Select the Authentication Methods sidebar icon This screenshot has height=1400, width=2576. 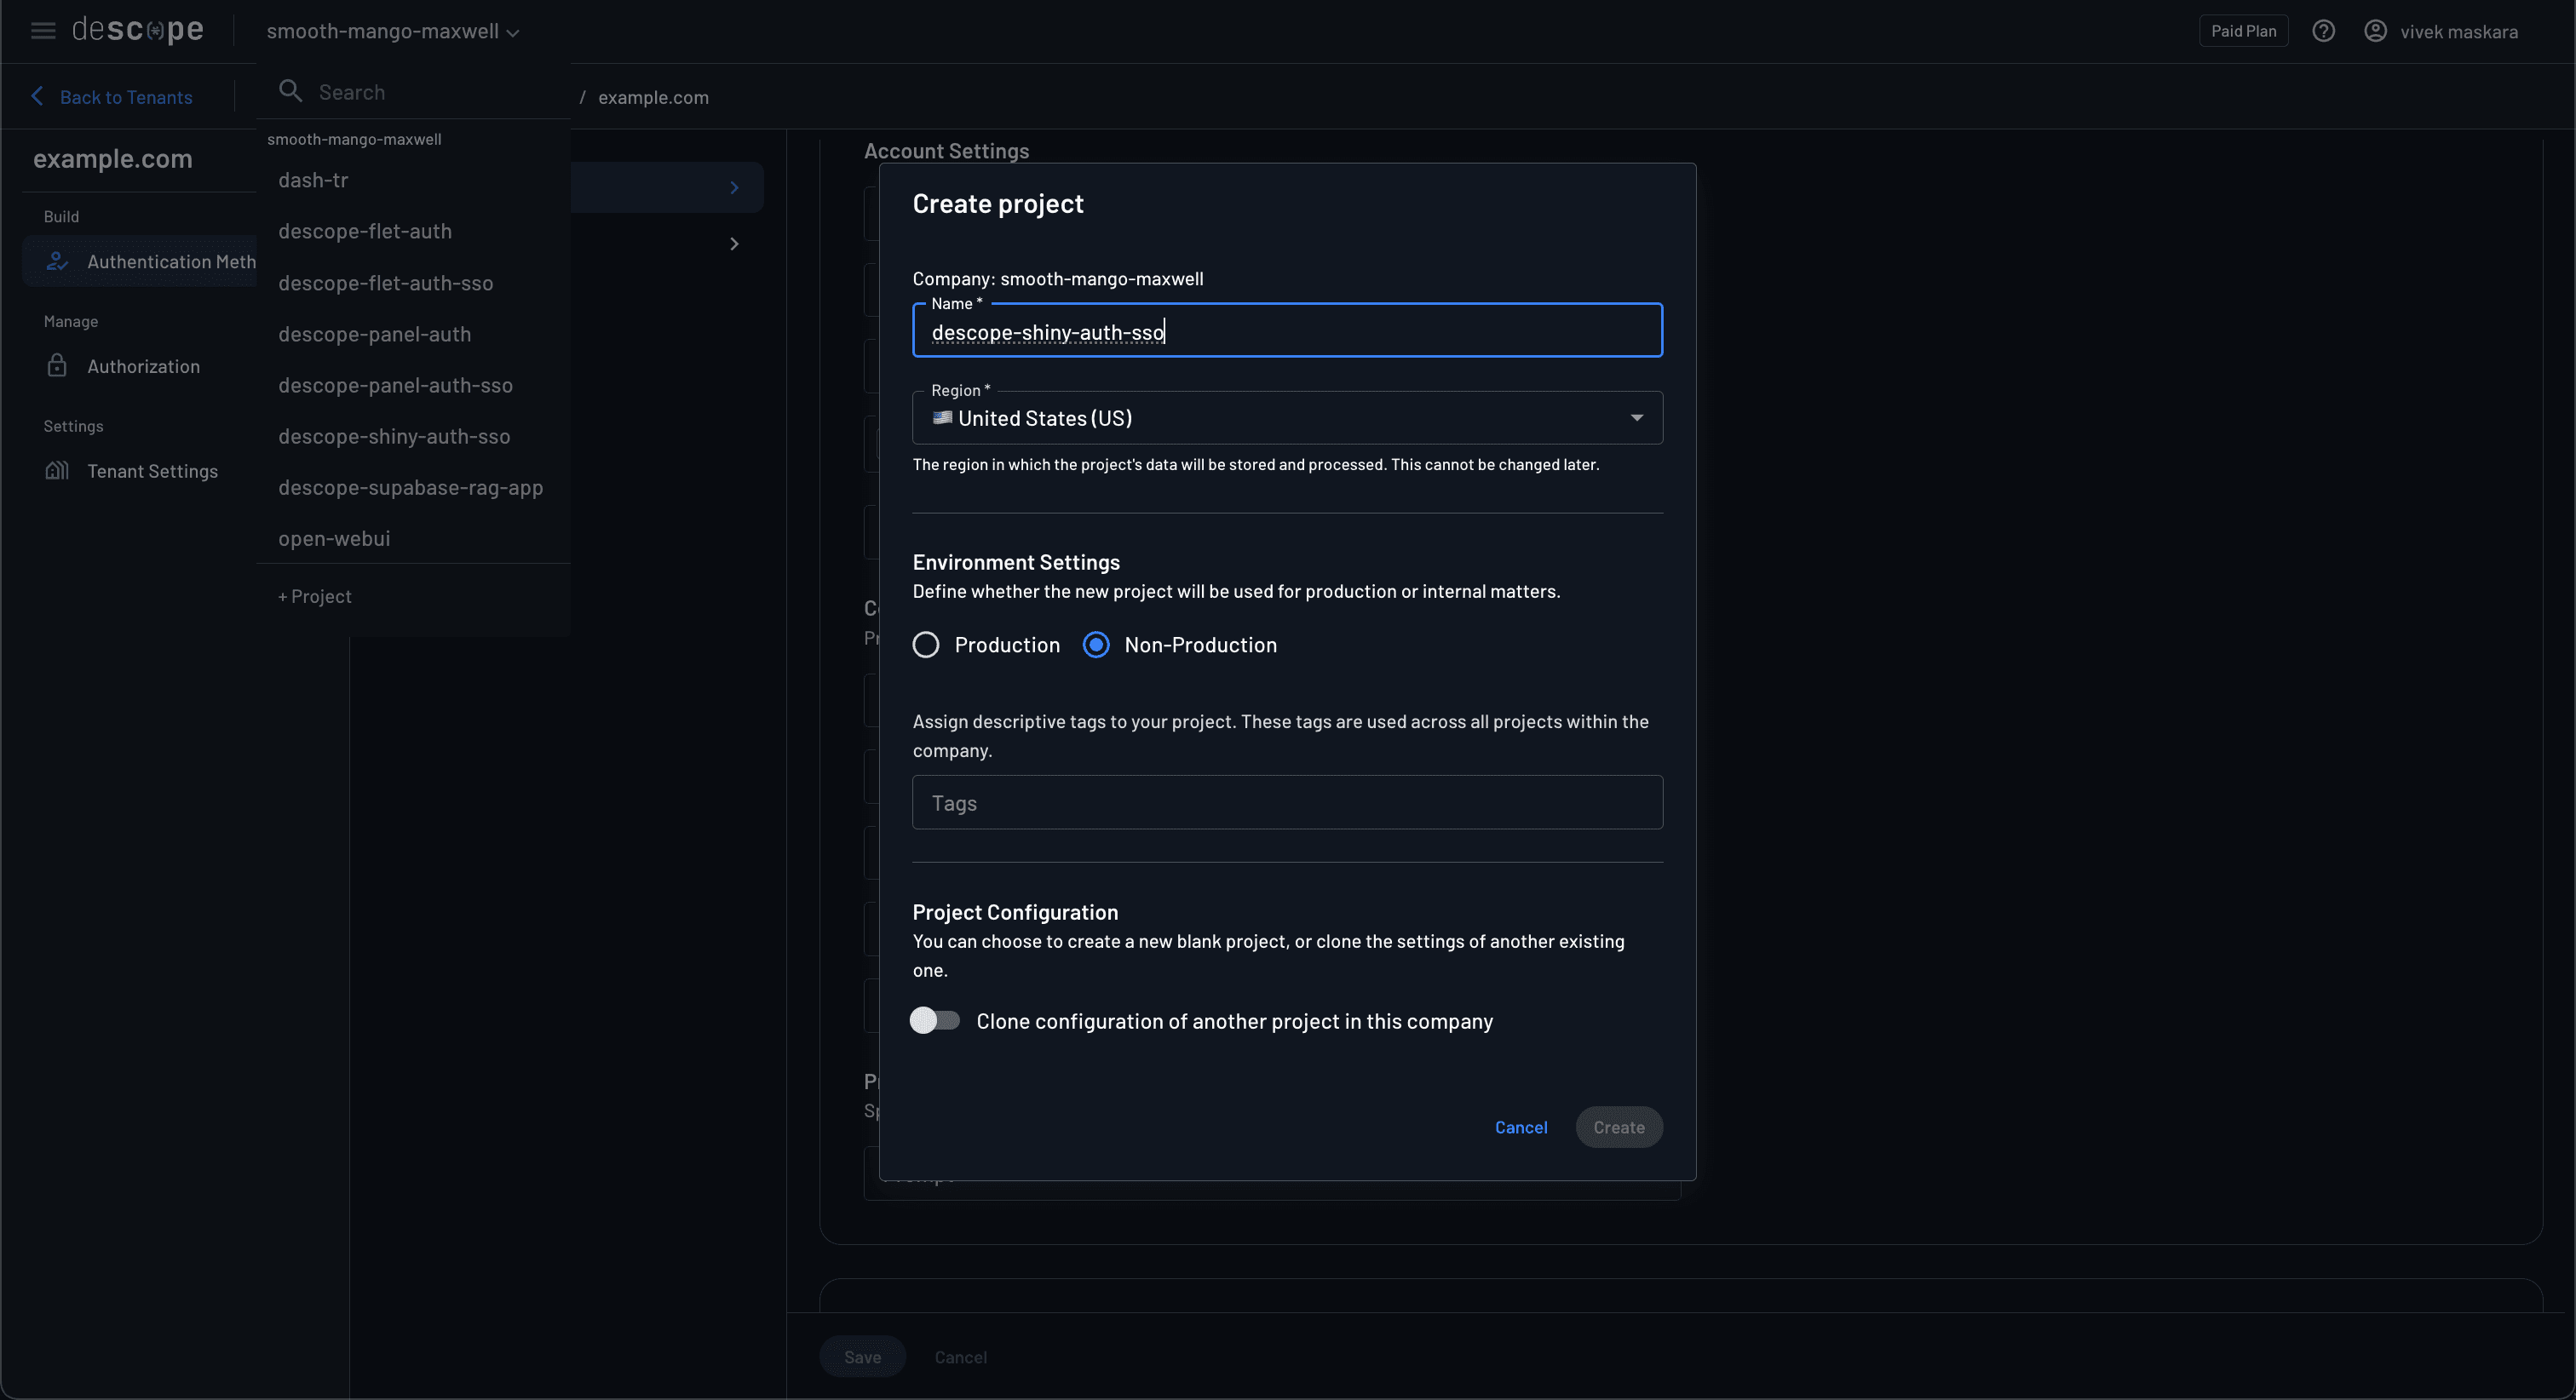point(57,261)
